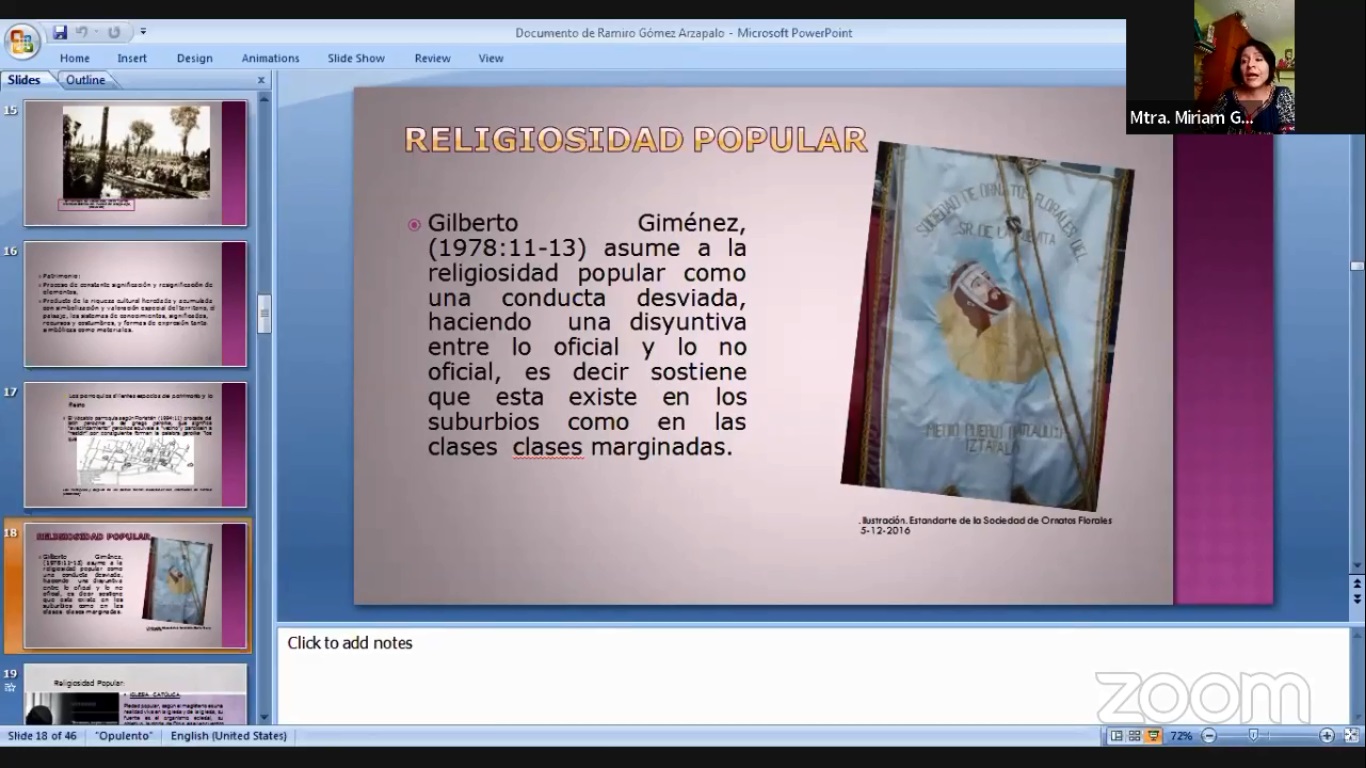
Task: Fit slide to current window icon
Action: [1351, 736]
